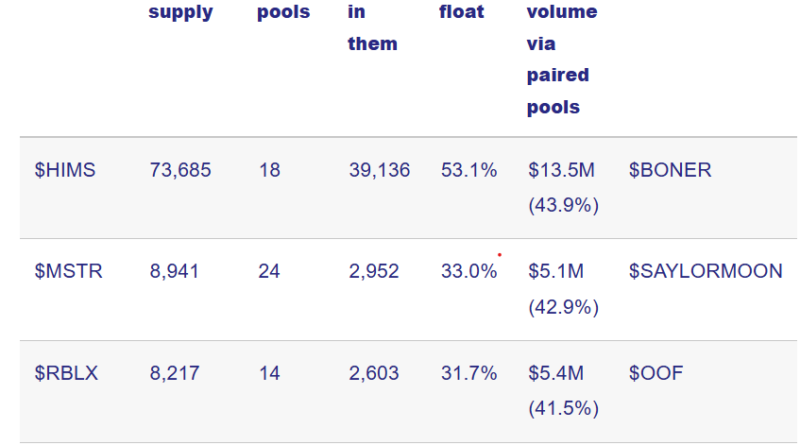Click the volume via paired pools header
The width and height of the screenshot is (800, 445).
[x=562, y=59]
